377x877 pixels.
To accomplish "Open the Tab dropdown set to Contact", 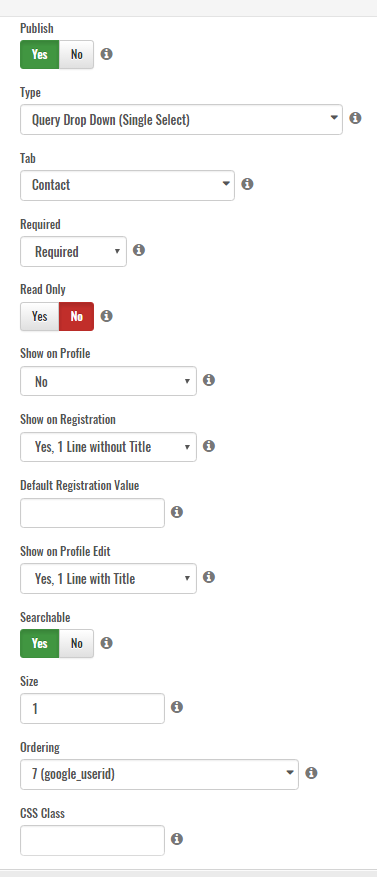I will (128, 185).
